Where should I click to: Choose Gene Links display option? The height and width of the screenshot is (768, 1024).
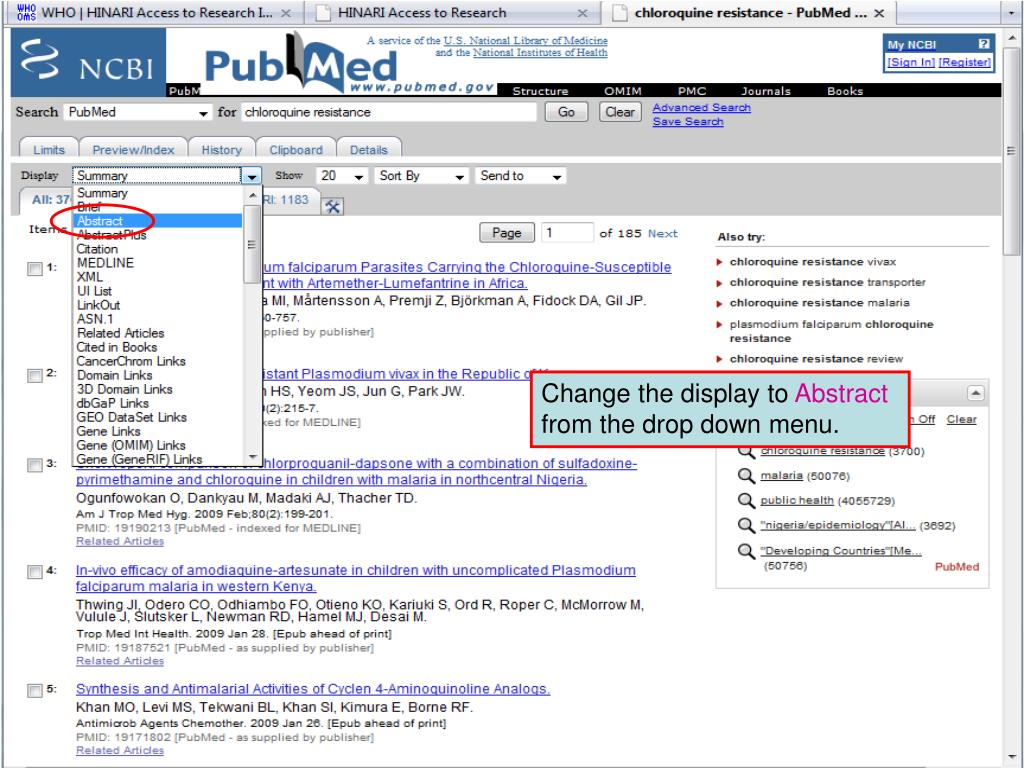[157, 431]
